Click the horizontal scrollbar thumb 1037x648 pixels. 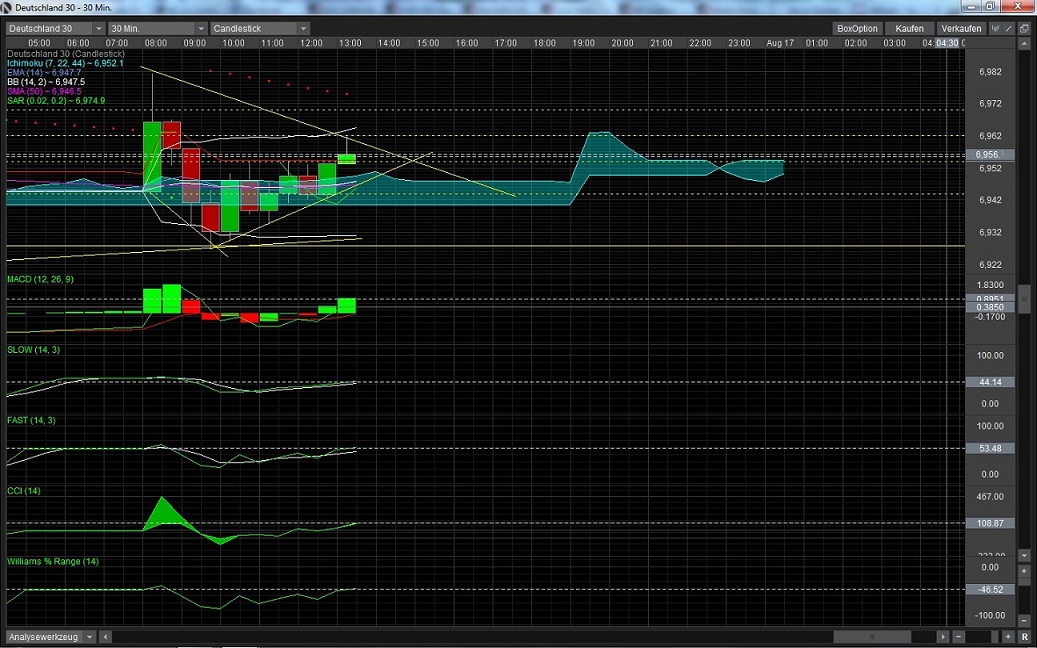(872, 637)
